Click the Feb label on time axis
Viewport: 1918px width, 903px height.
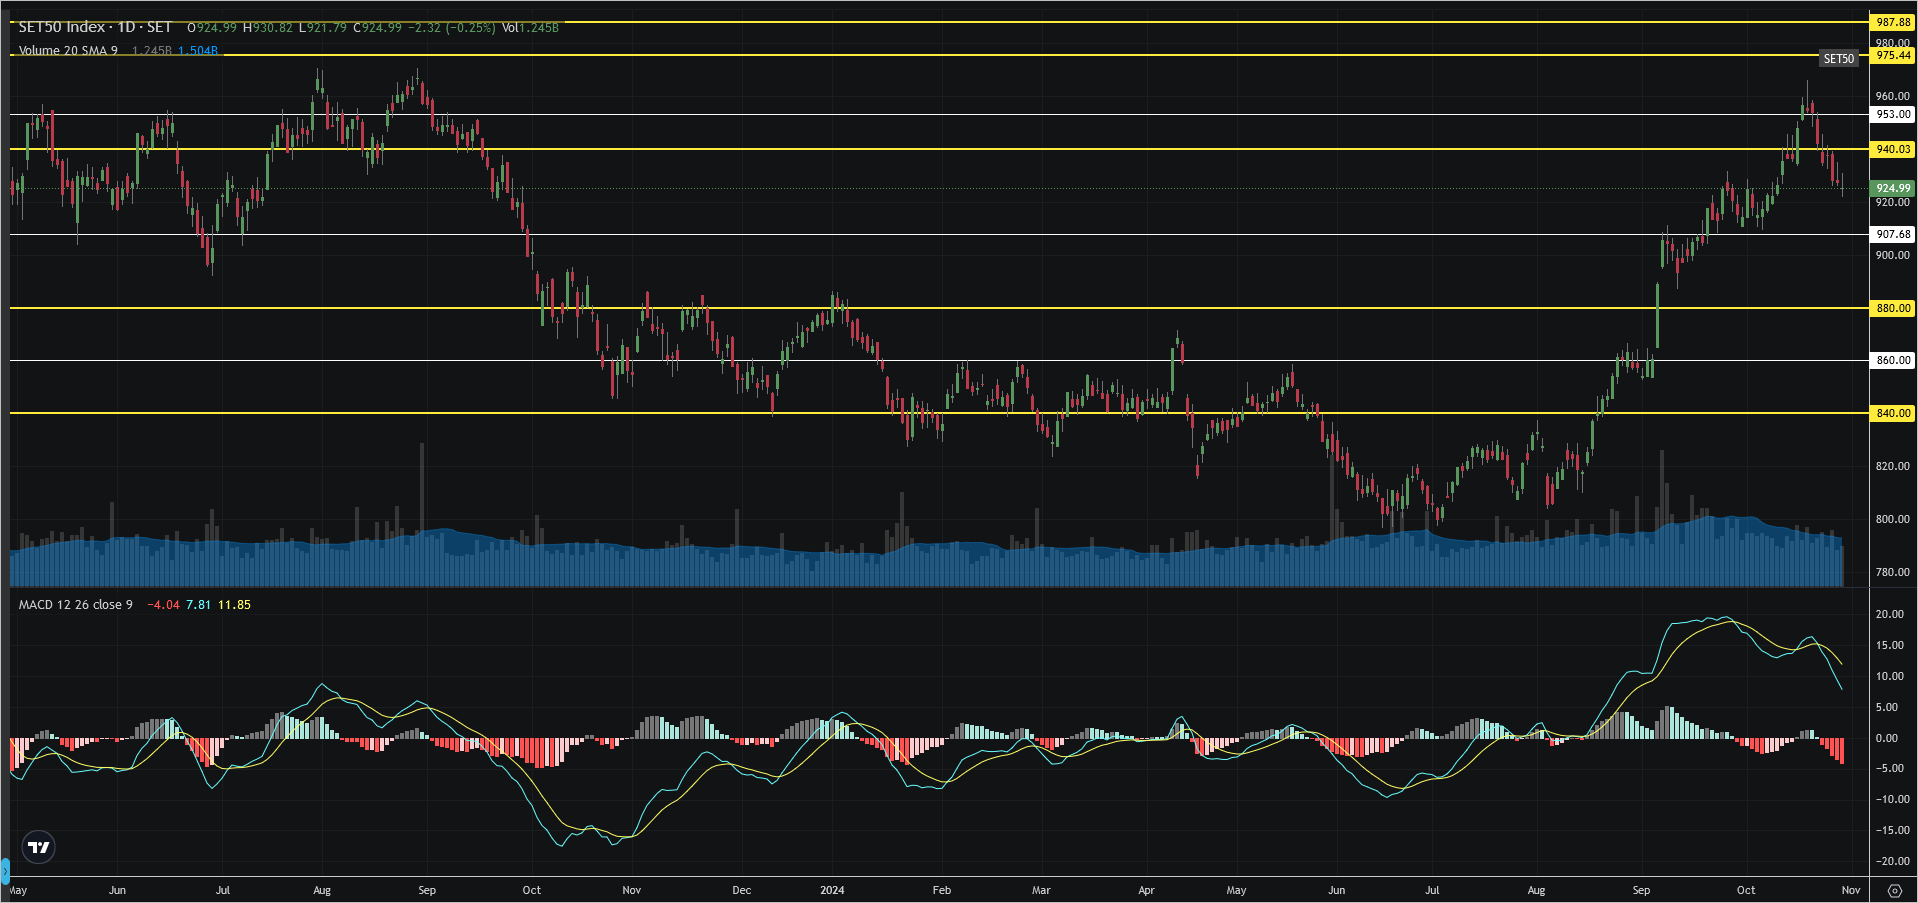coord(941,890)
